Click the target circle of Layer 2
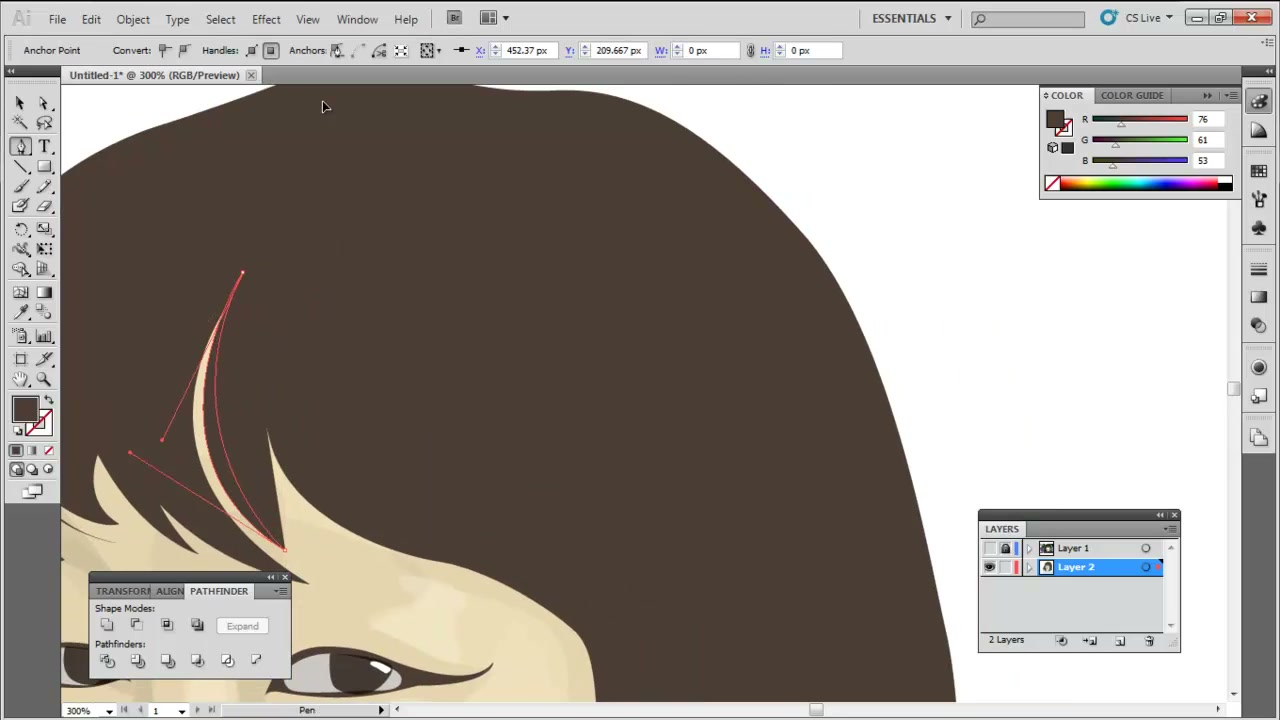The image size is (1280, 720). click(1146, 567)
